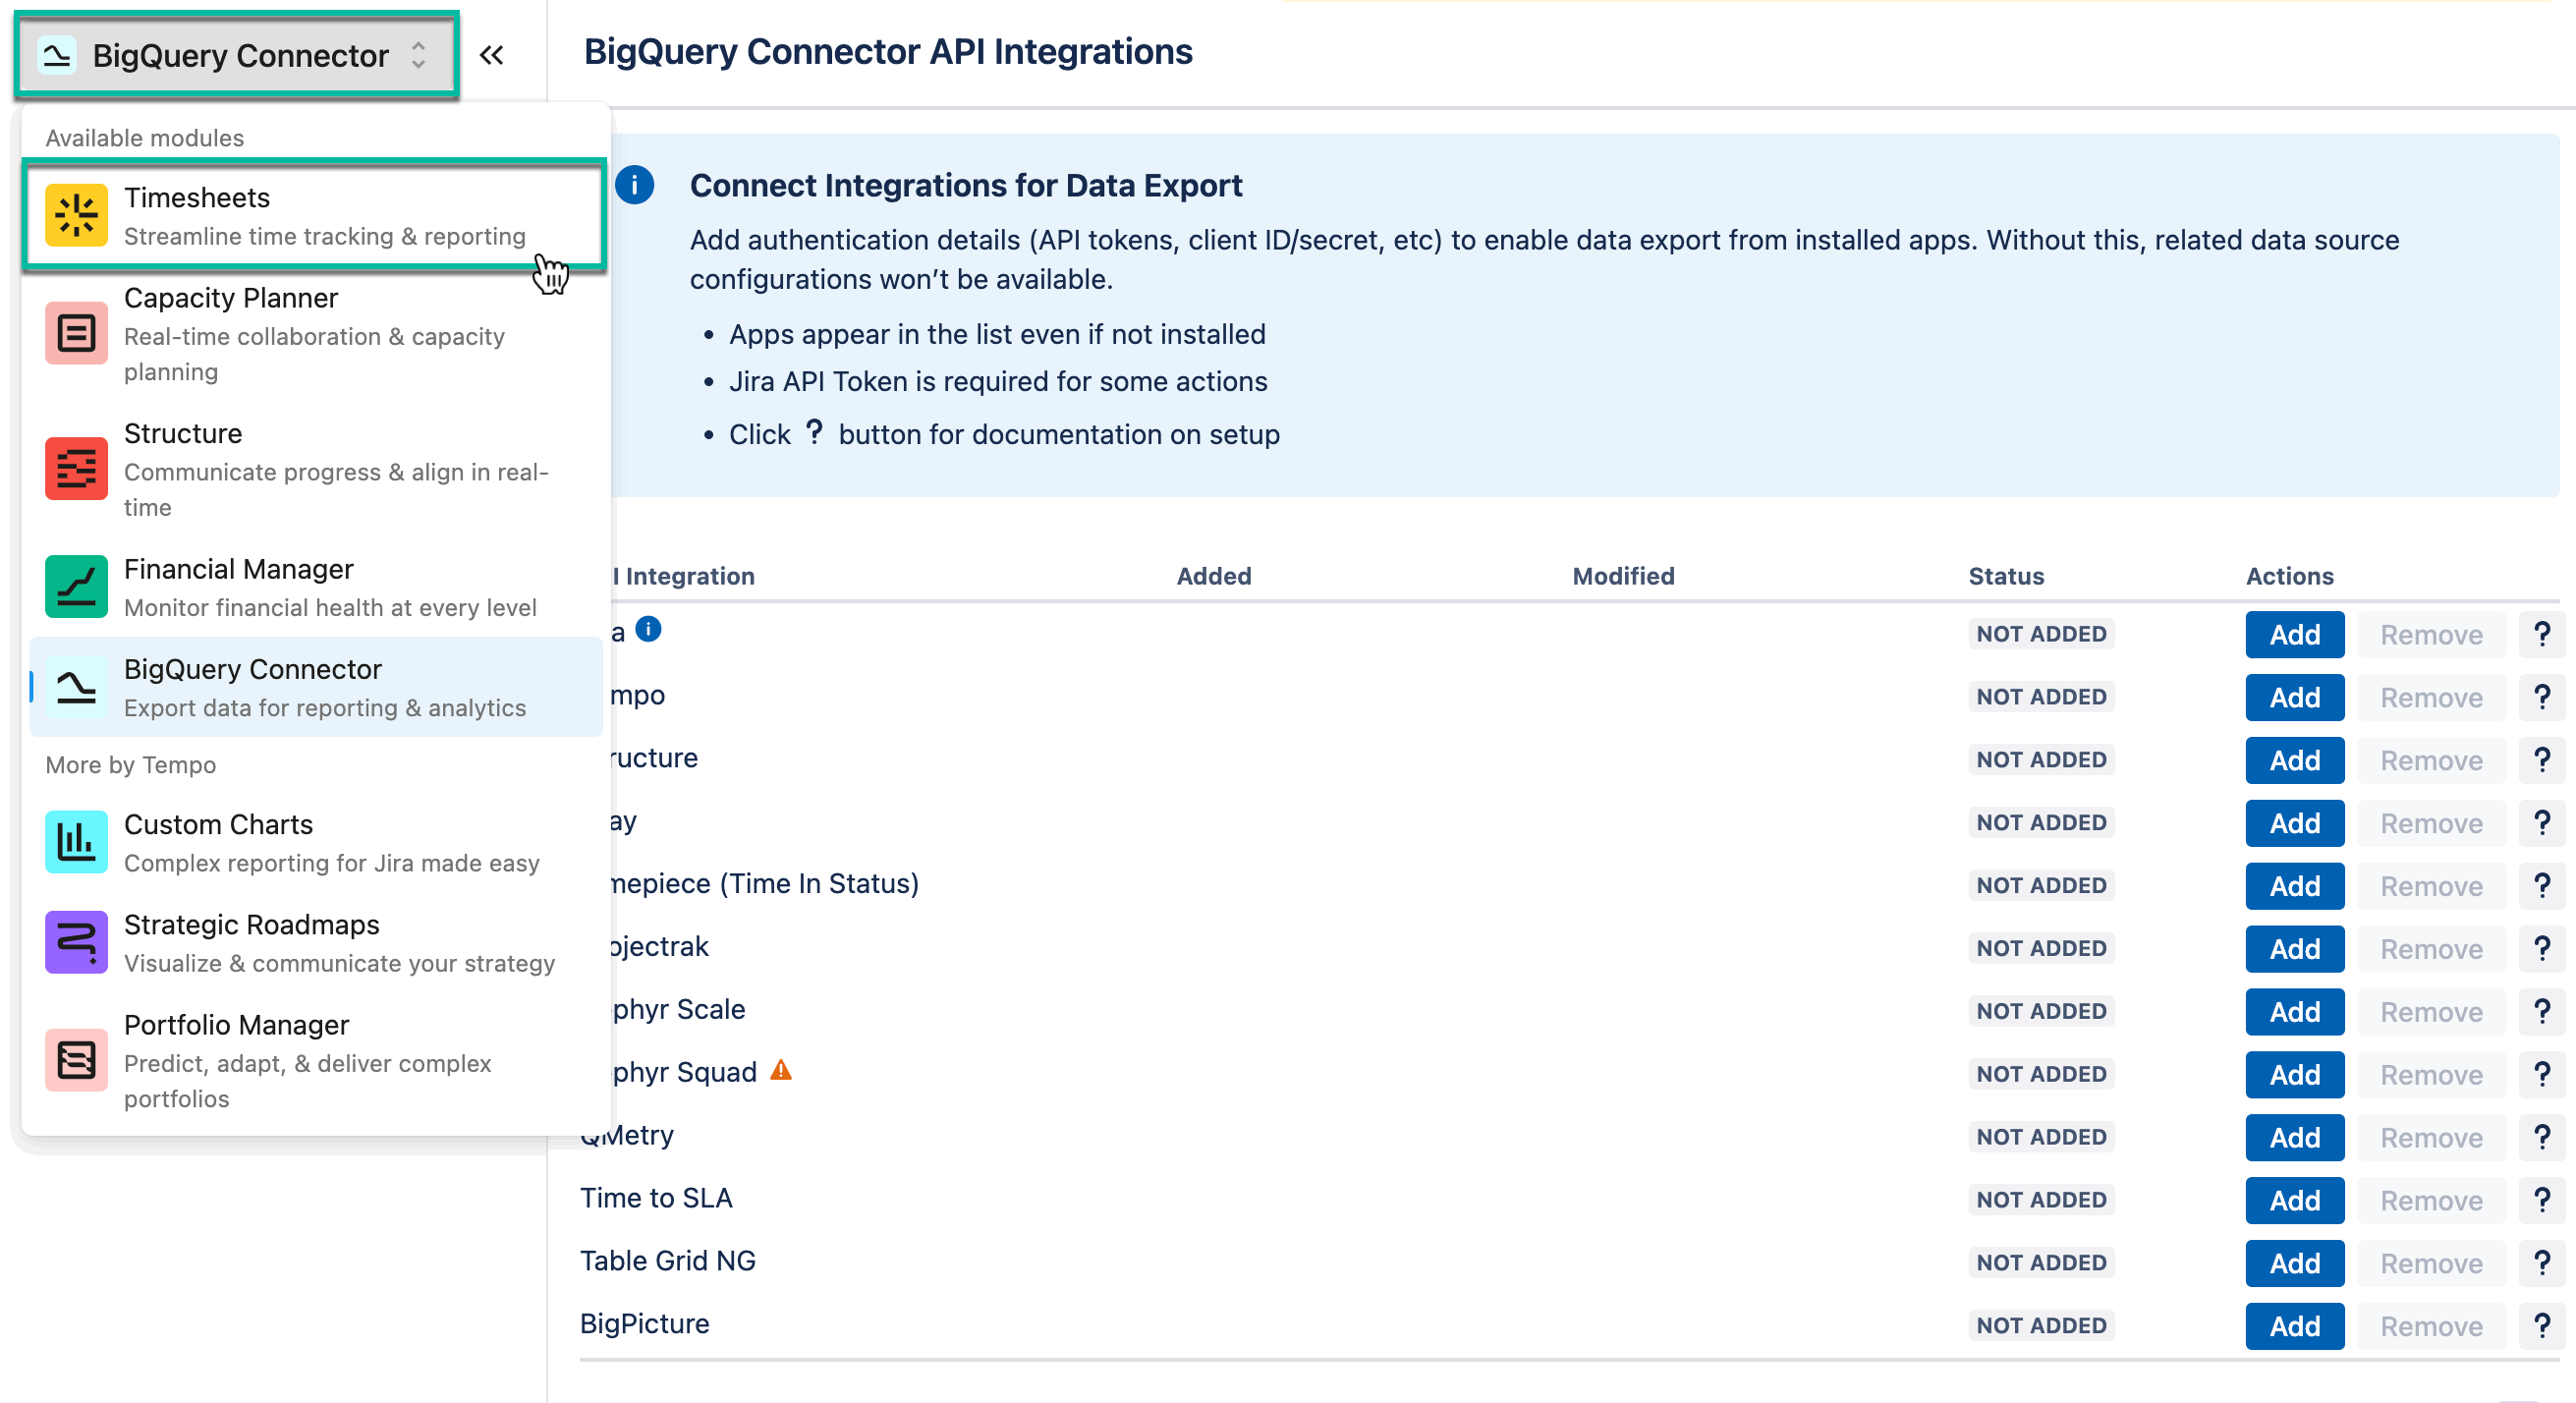Click the warning icon on Zephyr Squad row
The image size is (2576, 1403).
(781, 1070)
